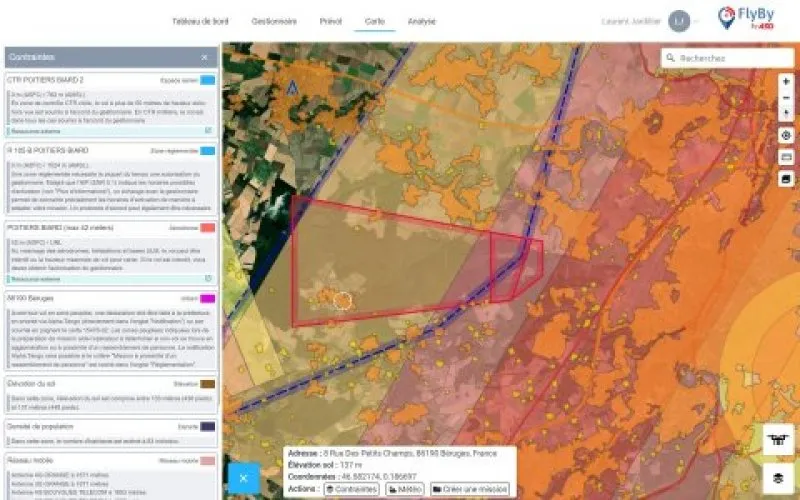
Task: Click the Créer une mission button
Action: (x=470, y=489)
